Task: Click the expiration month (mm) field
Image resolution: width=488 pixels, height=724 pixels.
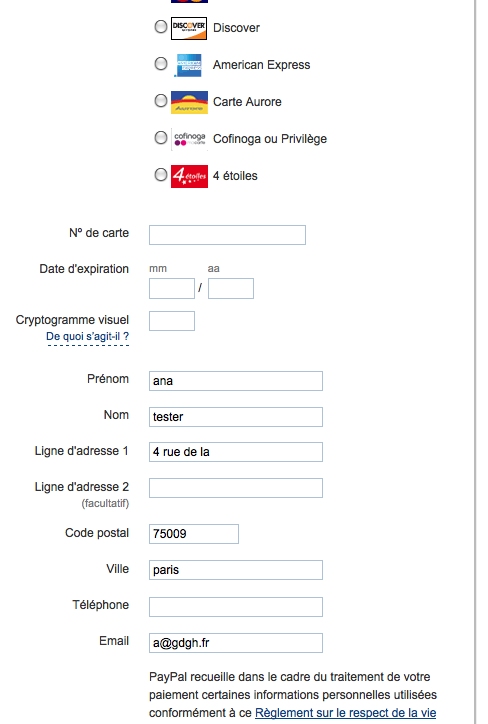Action: coord(172,289)
